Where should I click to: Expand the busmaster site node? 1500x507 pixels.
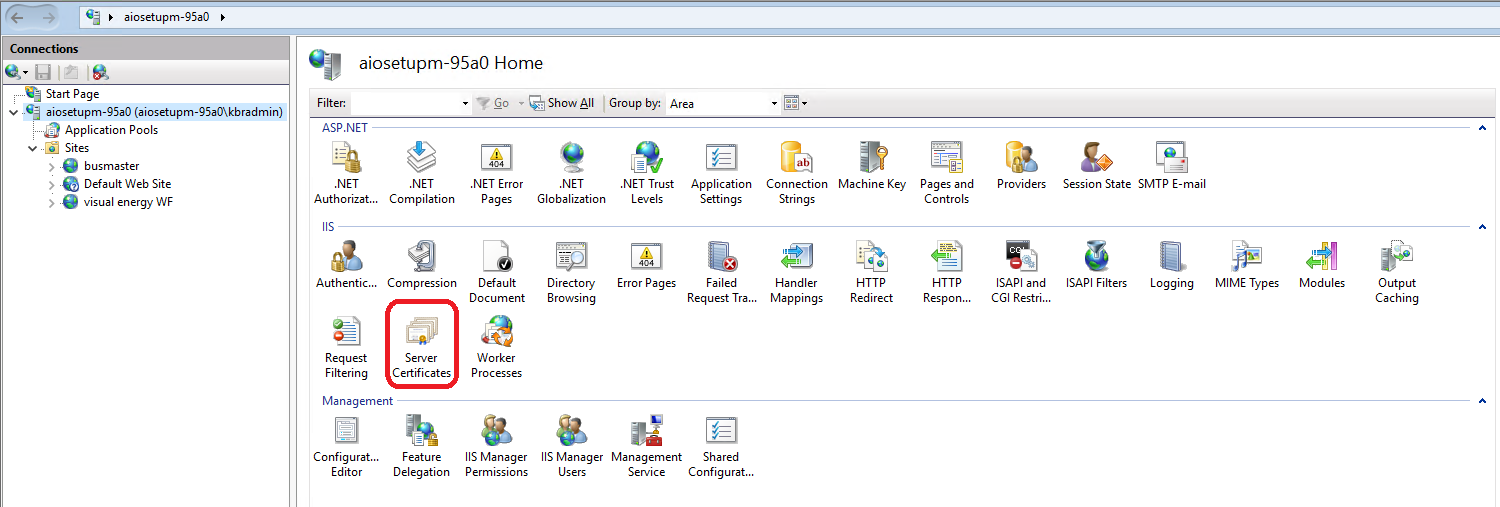tap(52, 166)
